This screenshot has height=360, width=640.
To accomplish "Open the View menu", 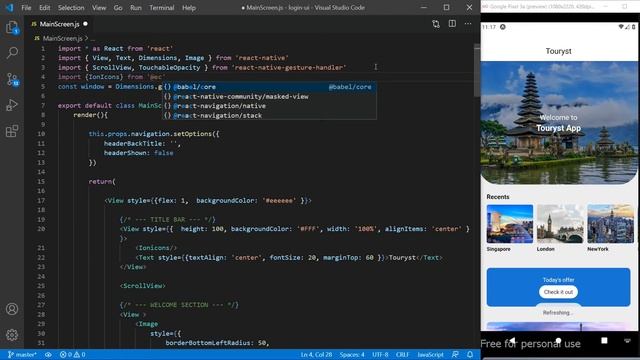I will click(99, 8).
